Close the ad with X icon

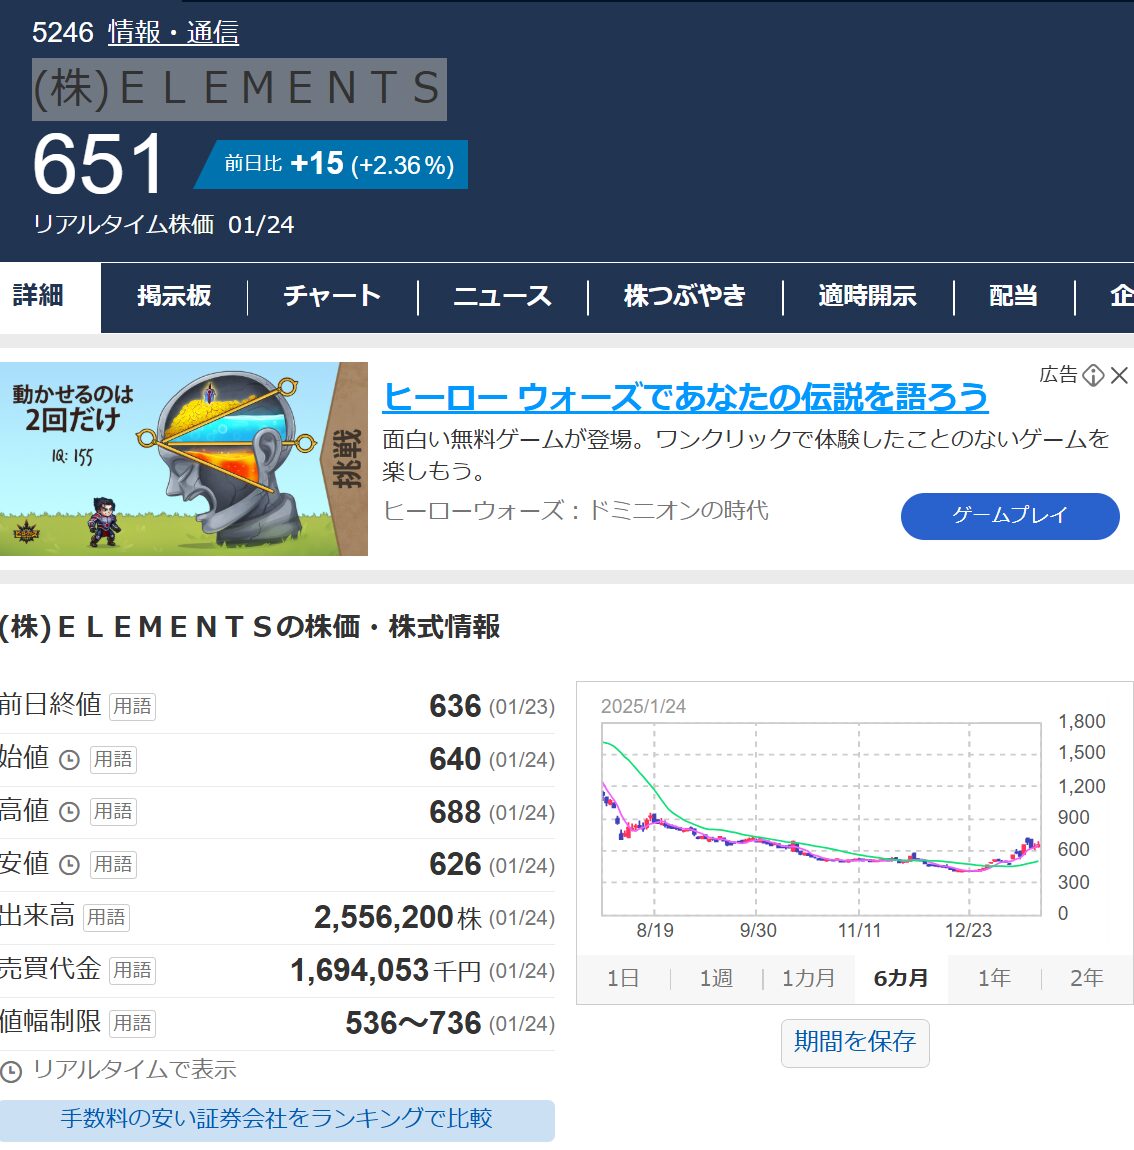click(1119, 375)
